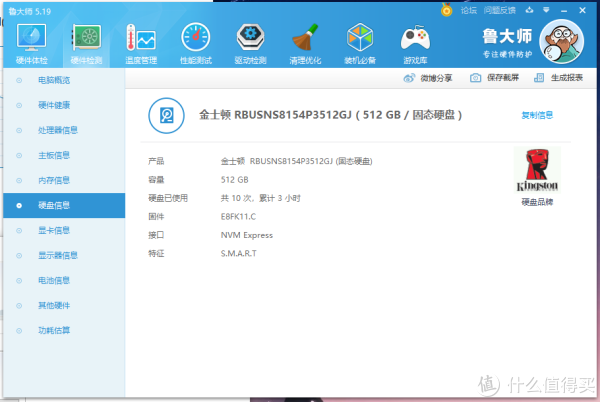Click the Kingston brand logo

pyautogui.click(x=537, y=170)
